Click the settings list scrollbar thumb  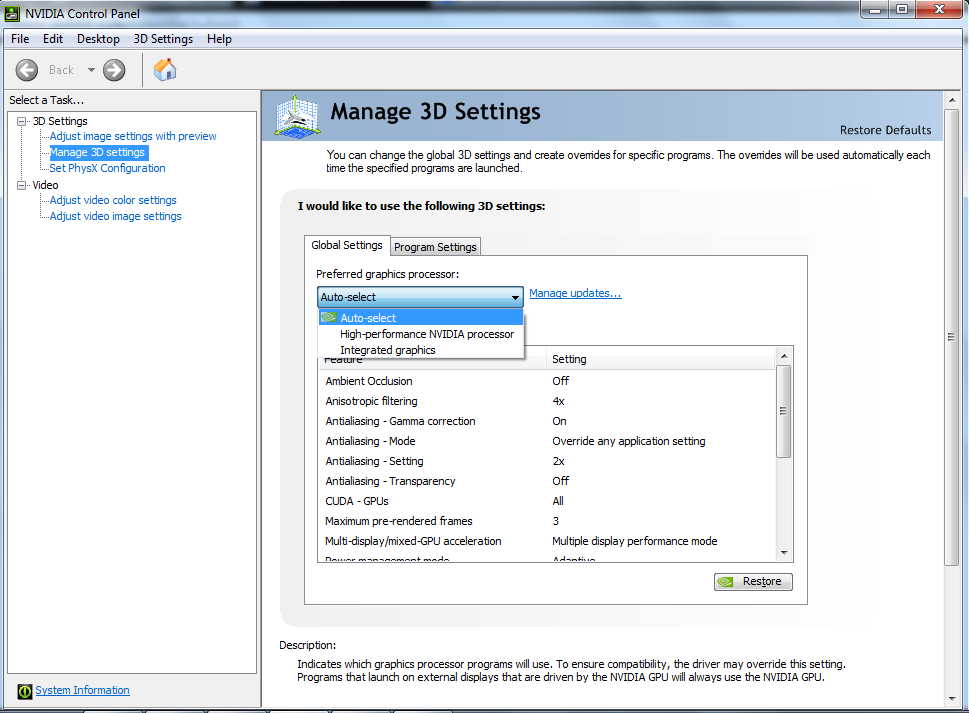click(x=784, y=411)
